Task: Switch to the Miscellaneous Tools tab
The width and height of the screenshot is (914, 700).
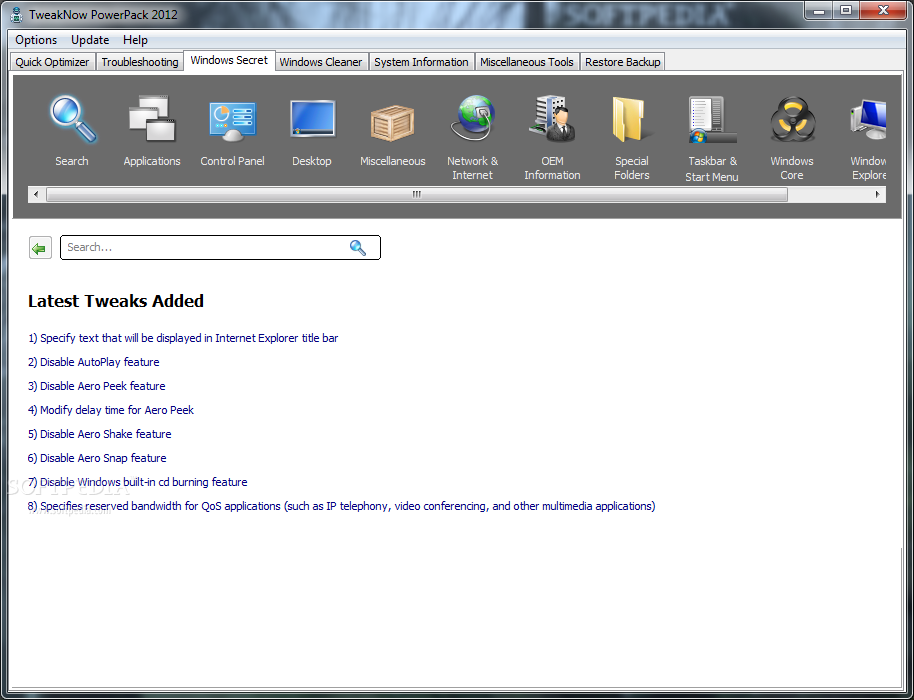Action: [x=526, y=62]
